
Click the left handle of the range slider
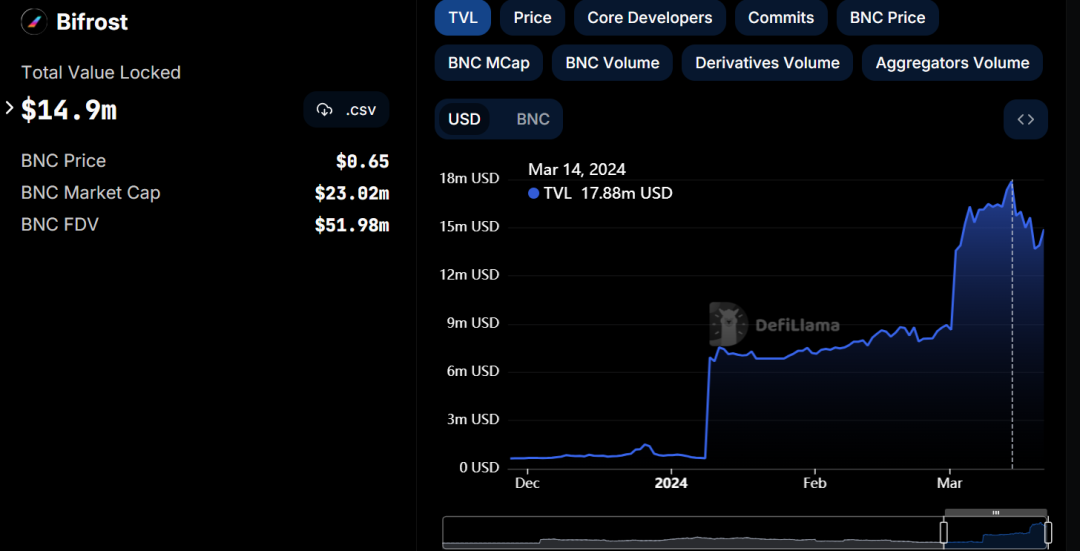pos(944,532)
